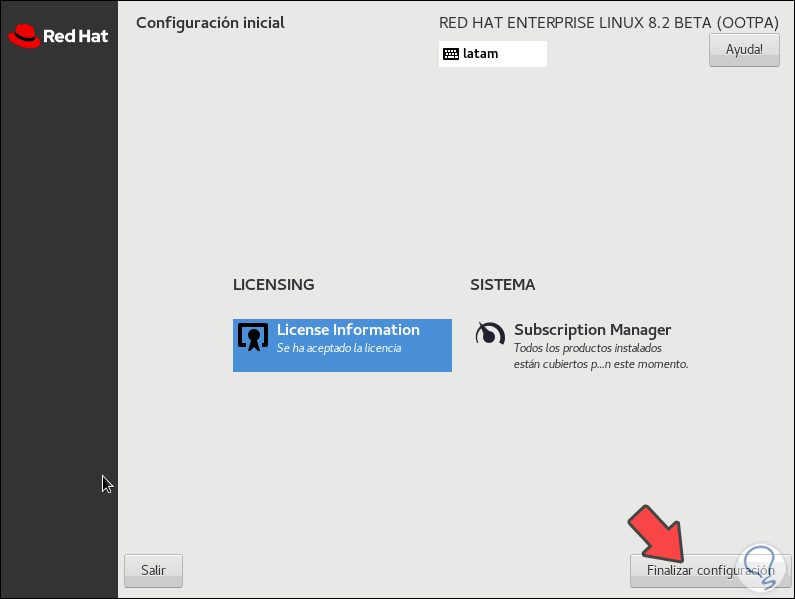Open the Subscription Manager title
Screen dimensions: 795x599
592,330
